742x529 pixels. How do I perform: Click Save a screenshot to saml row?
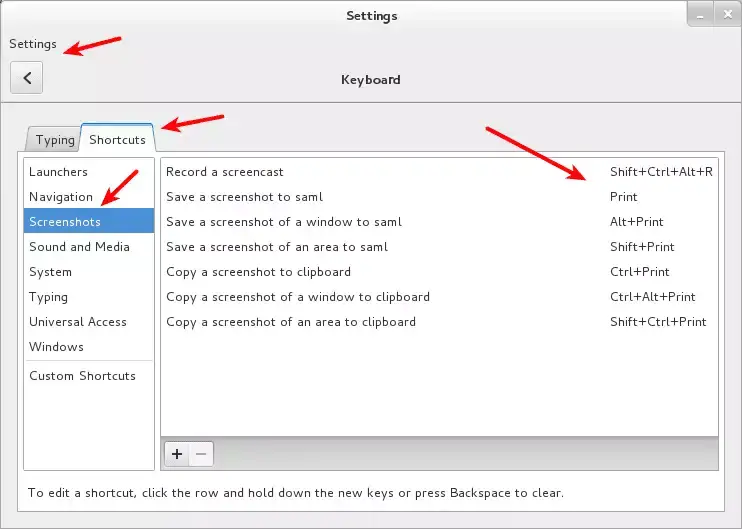(439, 197)
